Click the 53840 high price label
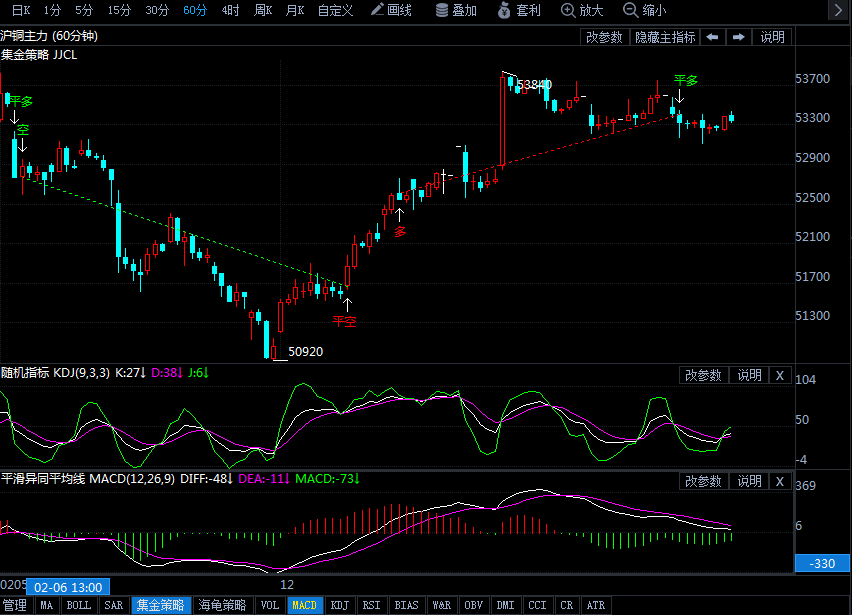The width and height of the screenshot is (852, 615). (x=534, y=85)
